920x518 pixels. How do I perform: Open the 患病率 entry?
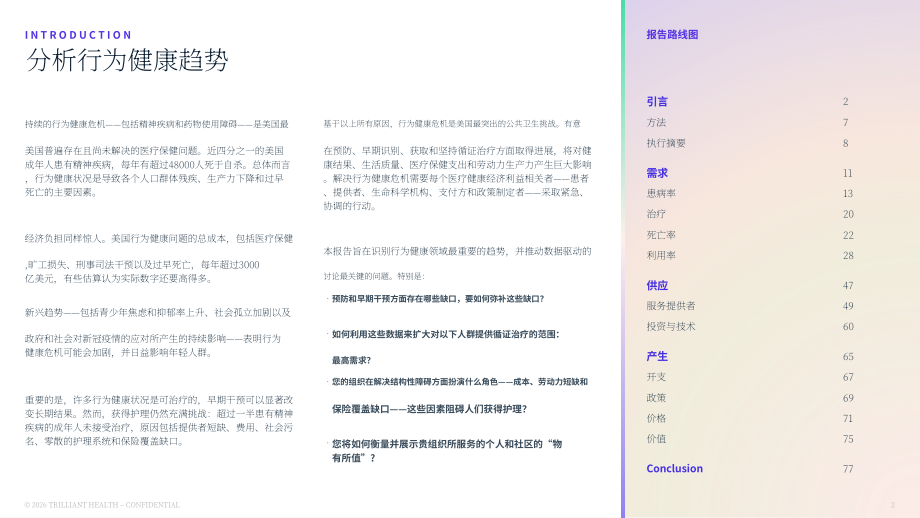tap(661, 194)
